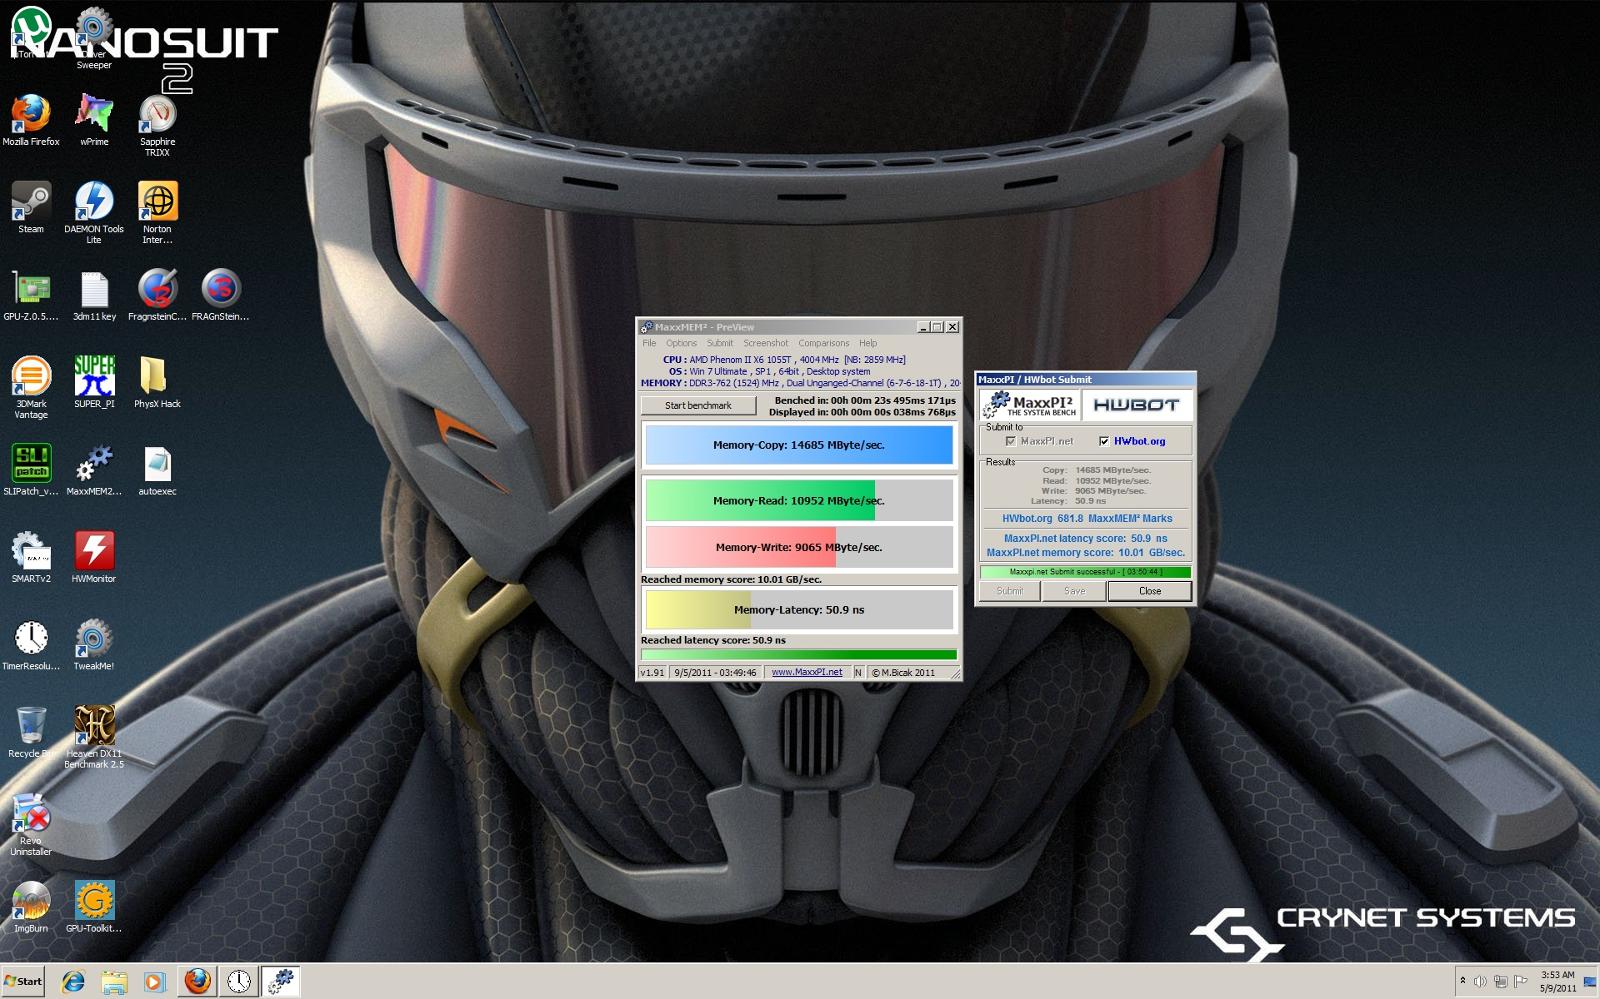Viewport: 1600px width, 999px height.
Task: Click the 'Reached memory score: 10.01 GB/sec.' text
Action: coord(731,579)
